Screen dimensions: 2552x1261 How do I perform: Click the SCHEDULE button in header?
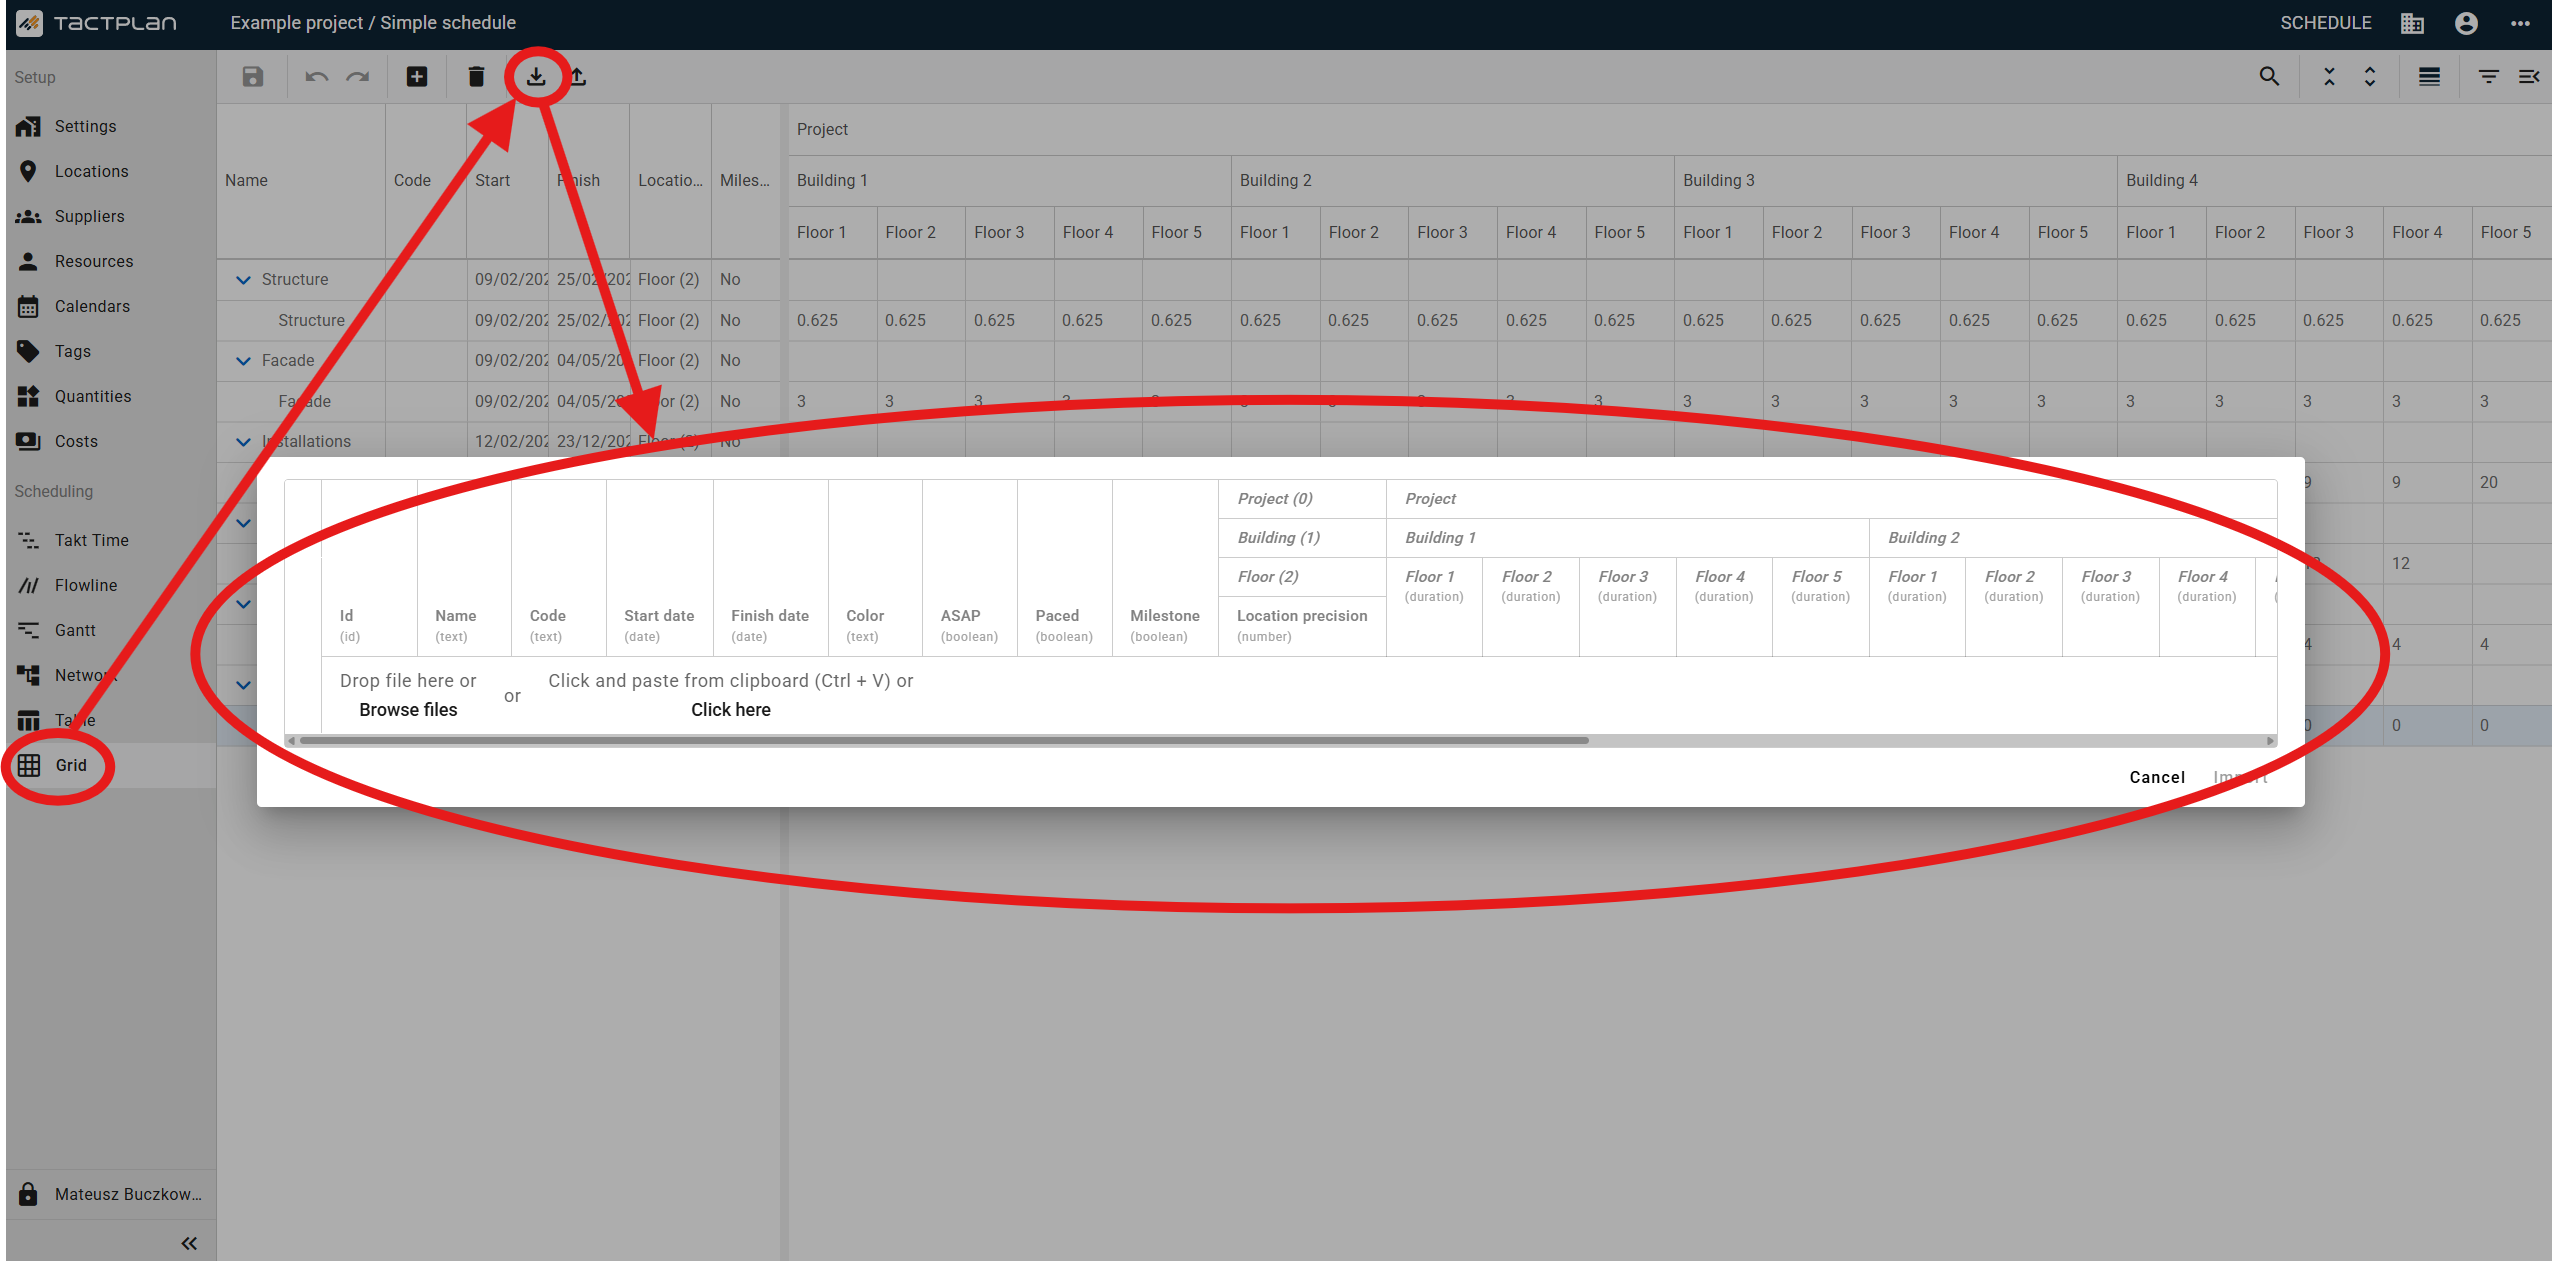point(2326,23)
